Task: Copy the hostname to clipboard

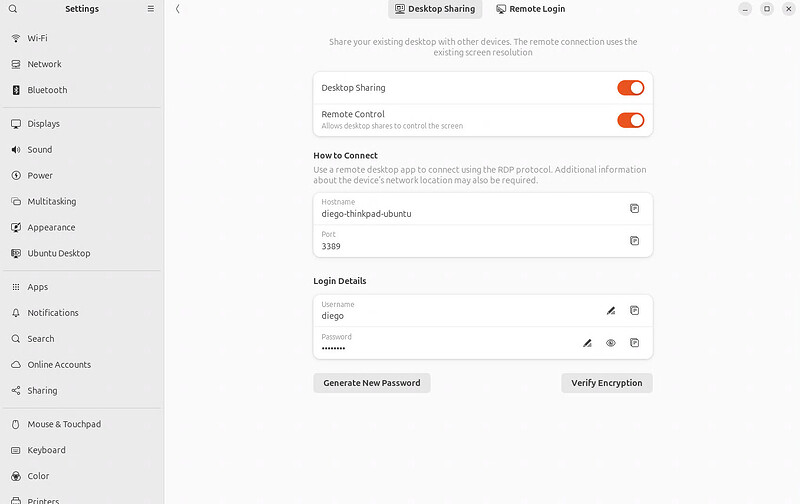Action: [634, 208]
